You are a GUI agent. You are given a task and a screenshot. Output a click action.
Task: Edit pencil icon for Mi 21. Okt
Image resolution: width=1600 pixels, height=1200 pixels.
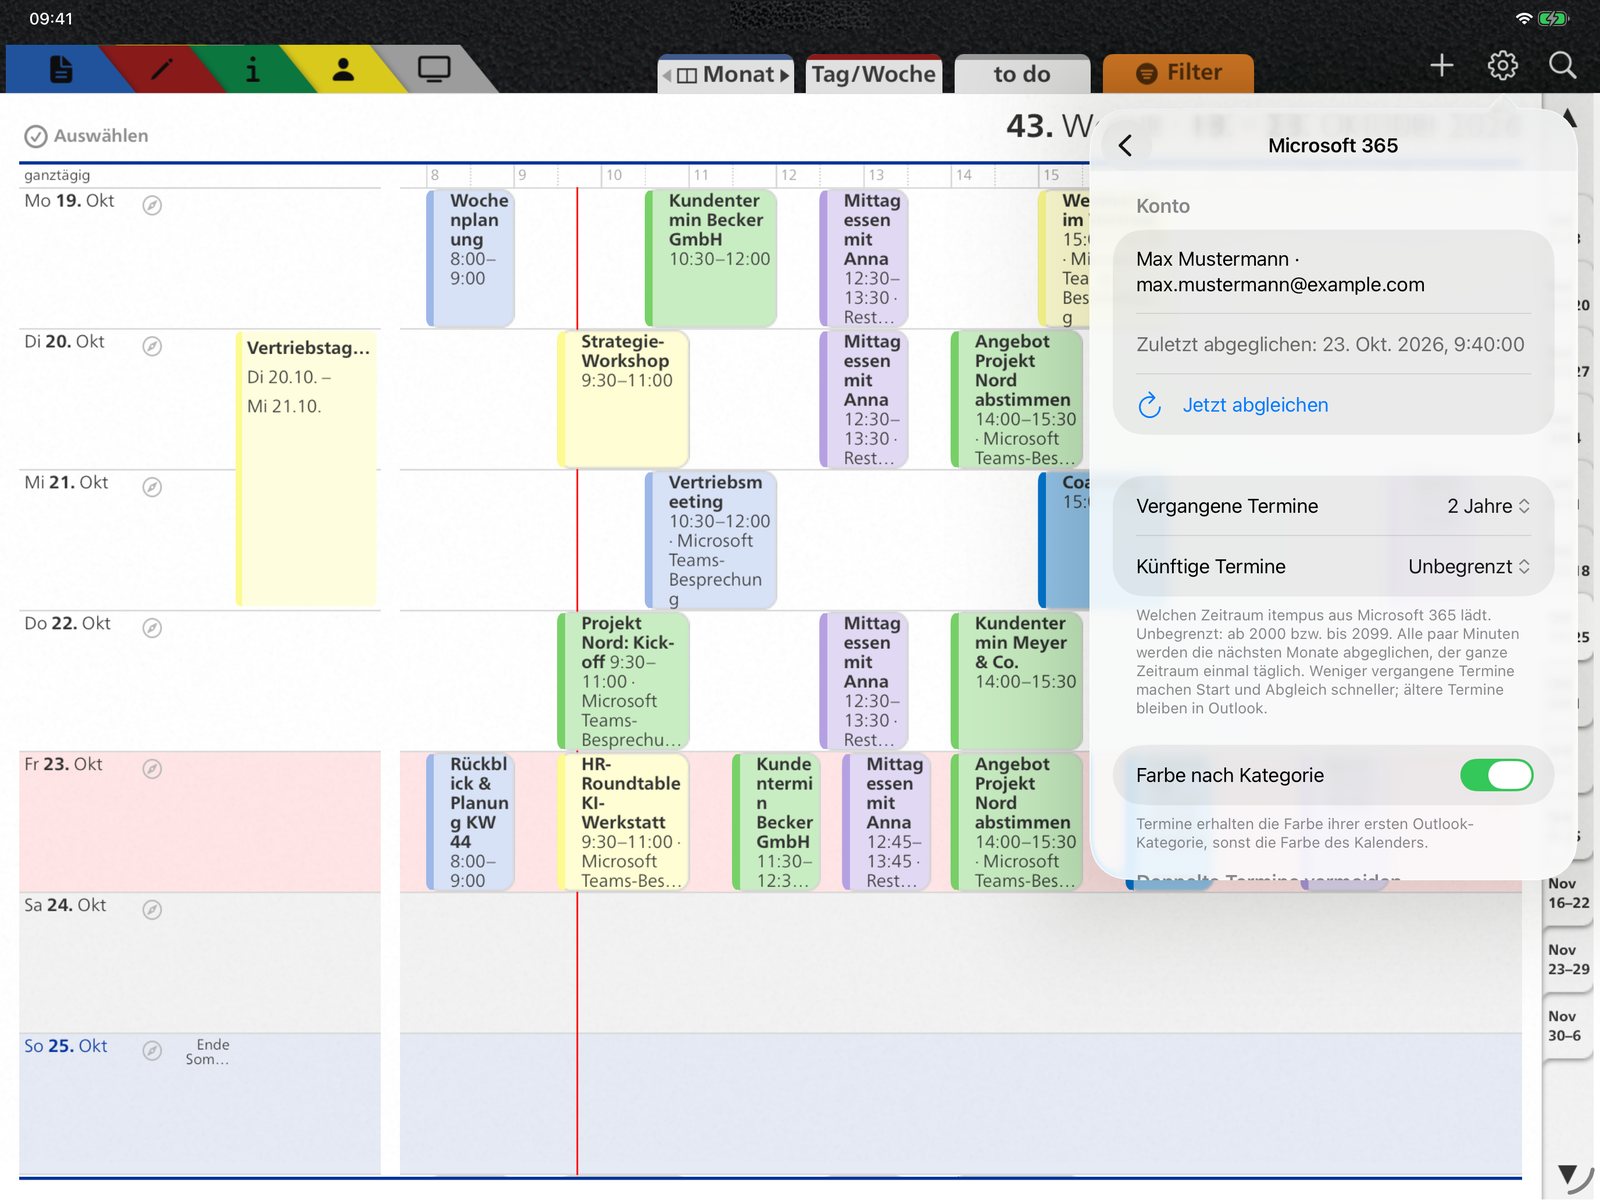[x=152, y=487]
